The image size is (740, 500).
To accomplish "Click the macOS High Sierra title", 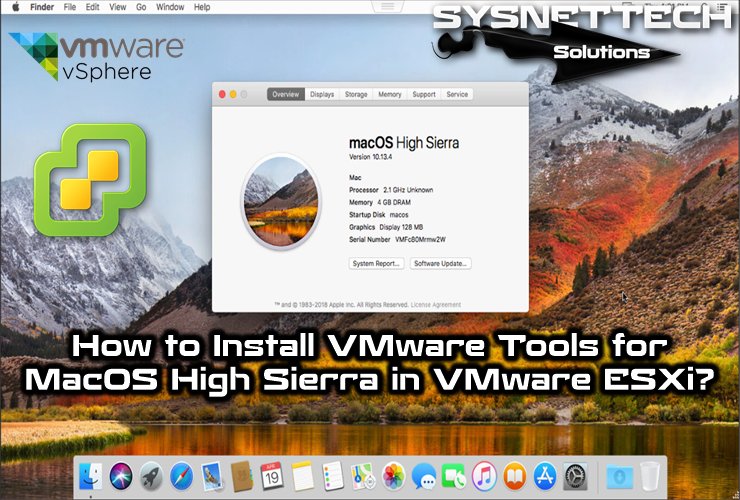I will (404, 143).
